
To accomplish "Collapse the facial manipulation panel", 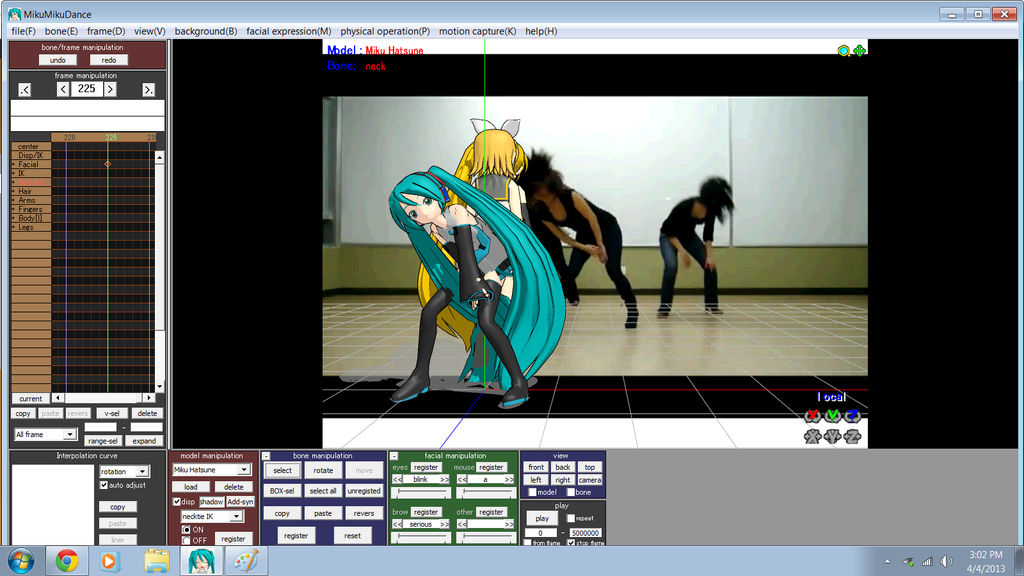I will click(x=394, y=456).
